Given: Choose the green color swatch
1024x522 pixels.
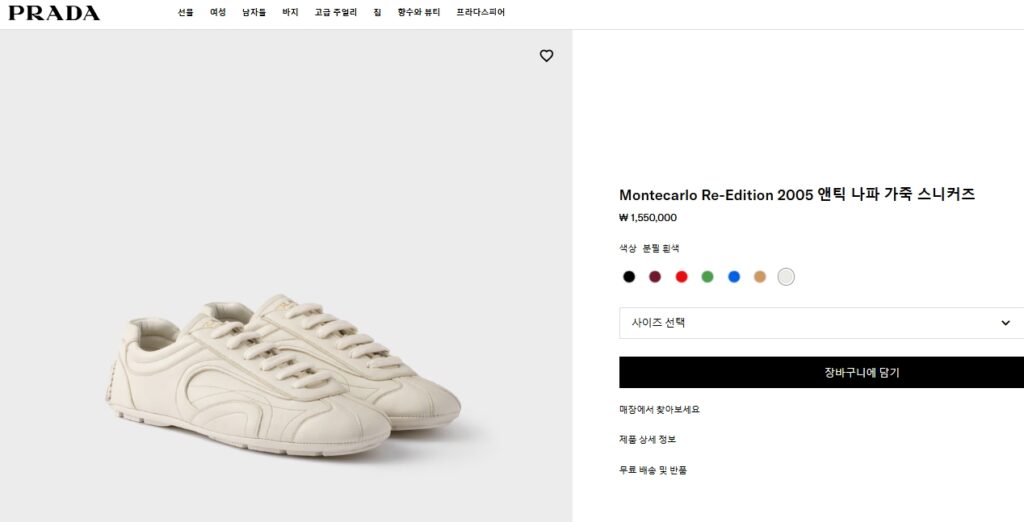Looking at the screenshot, I should tap(707, 277).
